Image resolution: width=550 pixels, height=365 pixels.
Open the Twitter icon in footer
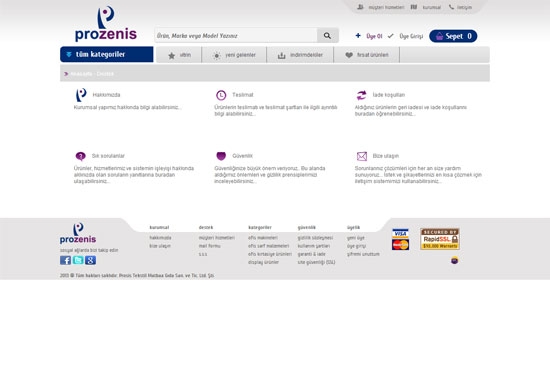(x=78, y=260)
